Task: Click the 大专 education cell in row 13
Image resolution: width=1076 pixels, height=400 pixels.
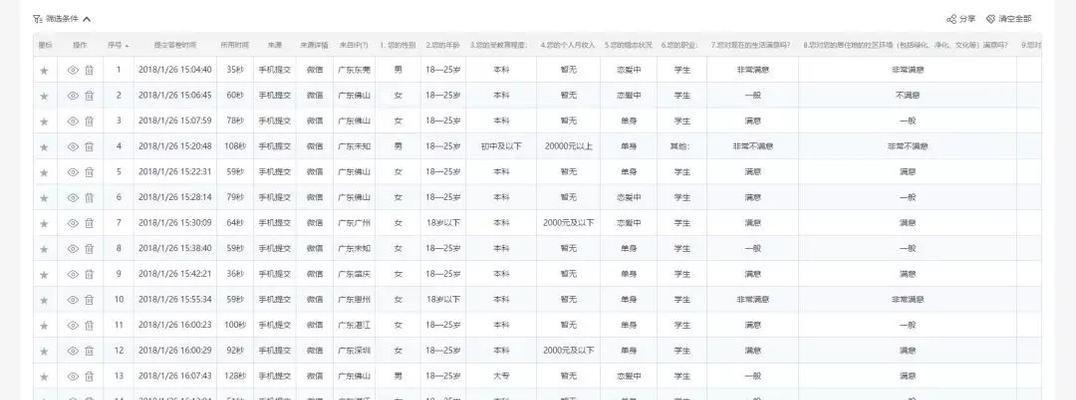Action: coord(502,376)
